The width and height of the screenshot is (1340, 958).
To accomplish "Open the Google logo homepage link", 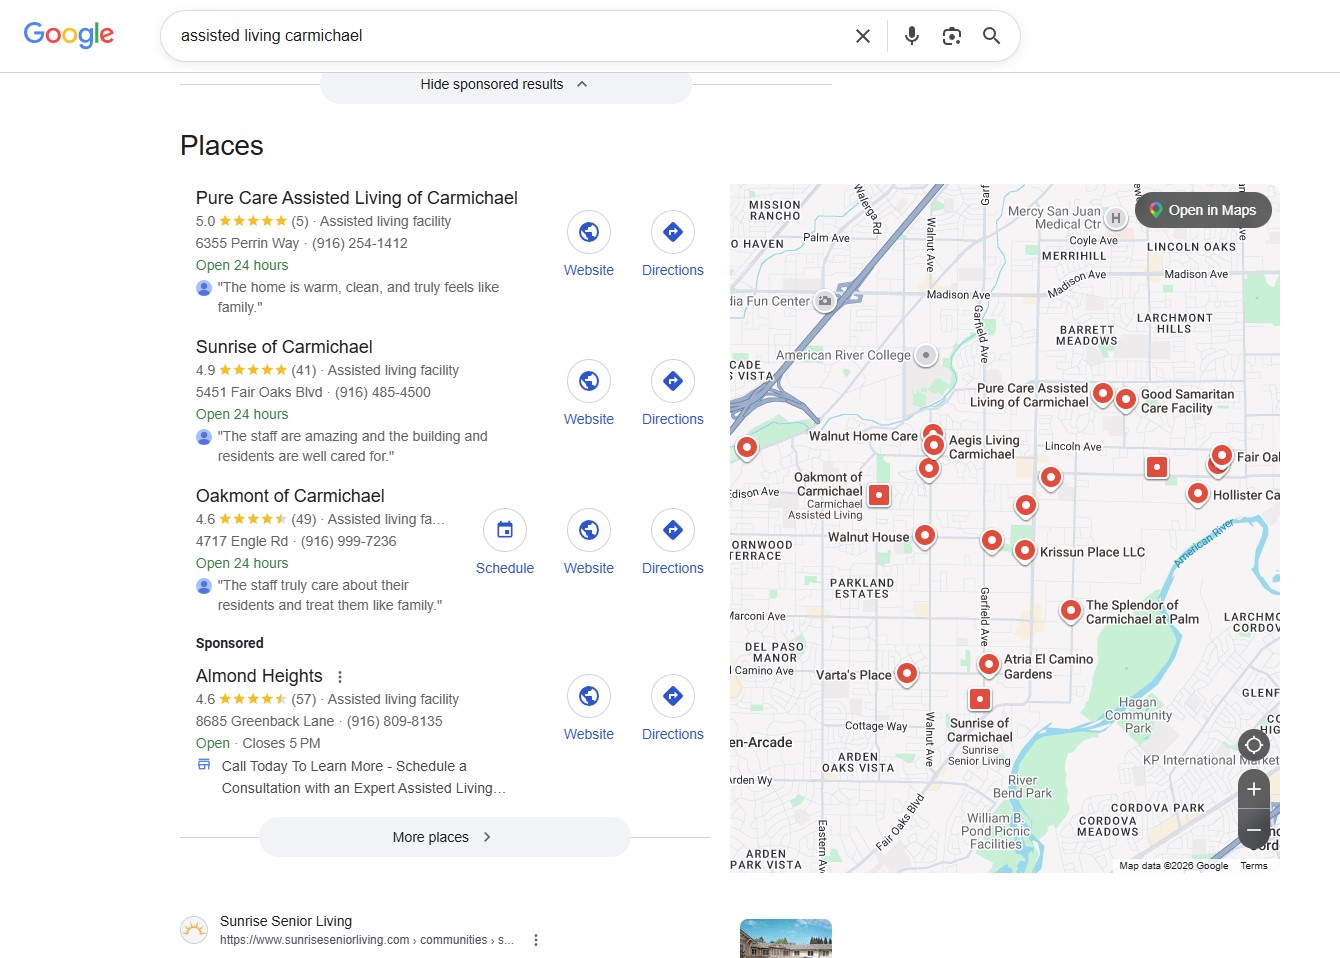I will click(x=69, y=35).
